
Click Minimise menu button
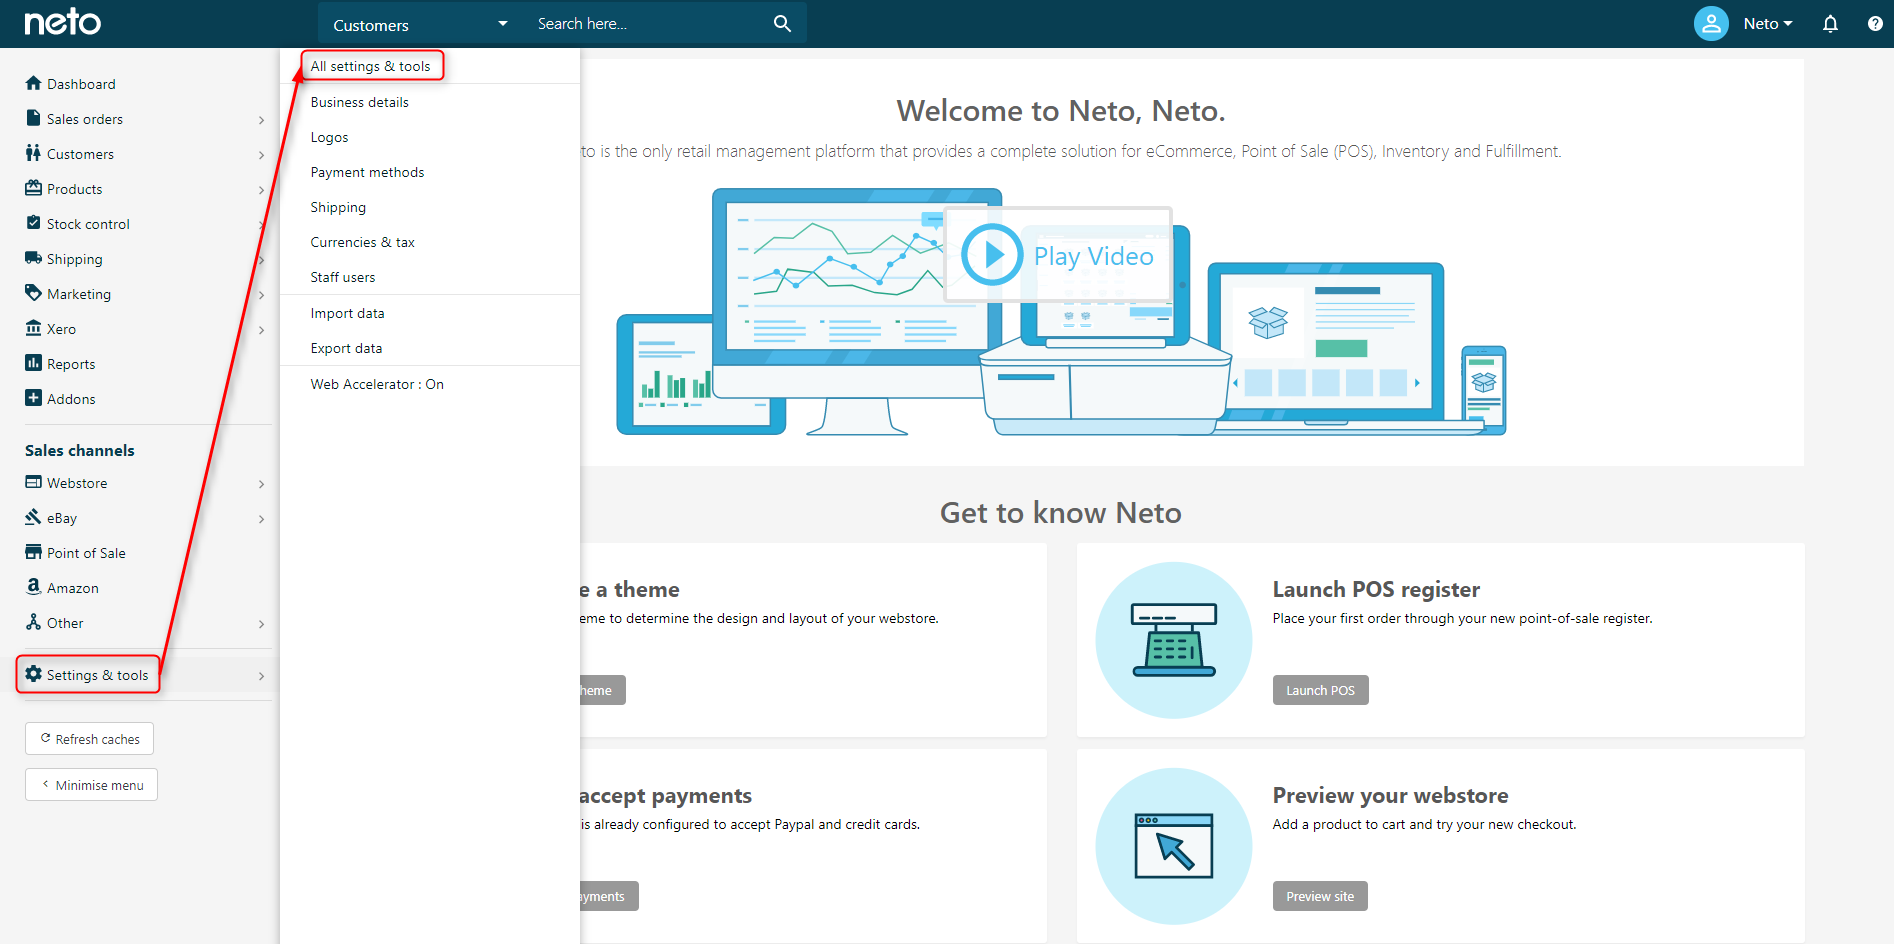pos(91,785)
